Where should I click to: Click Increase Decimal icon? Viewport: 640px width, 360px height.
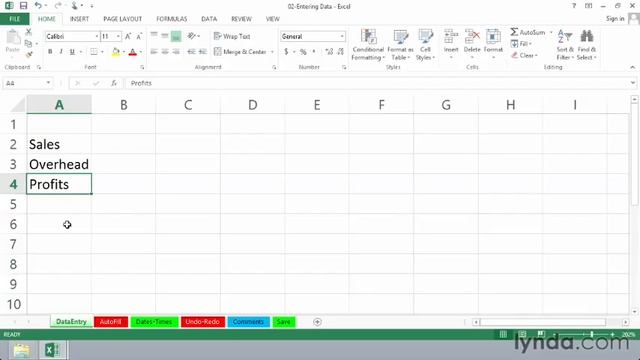[x=329, y=52]
